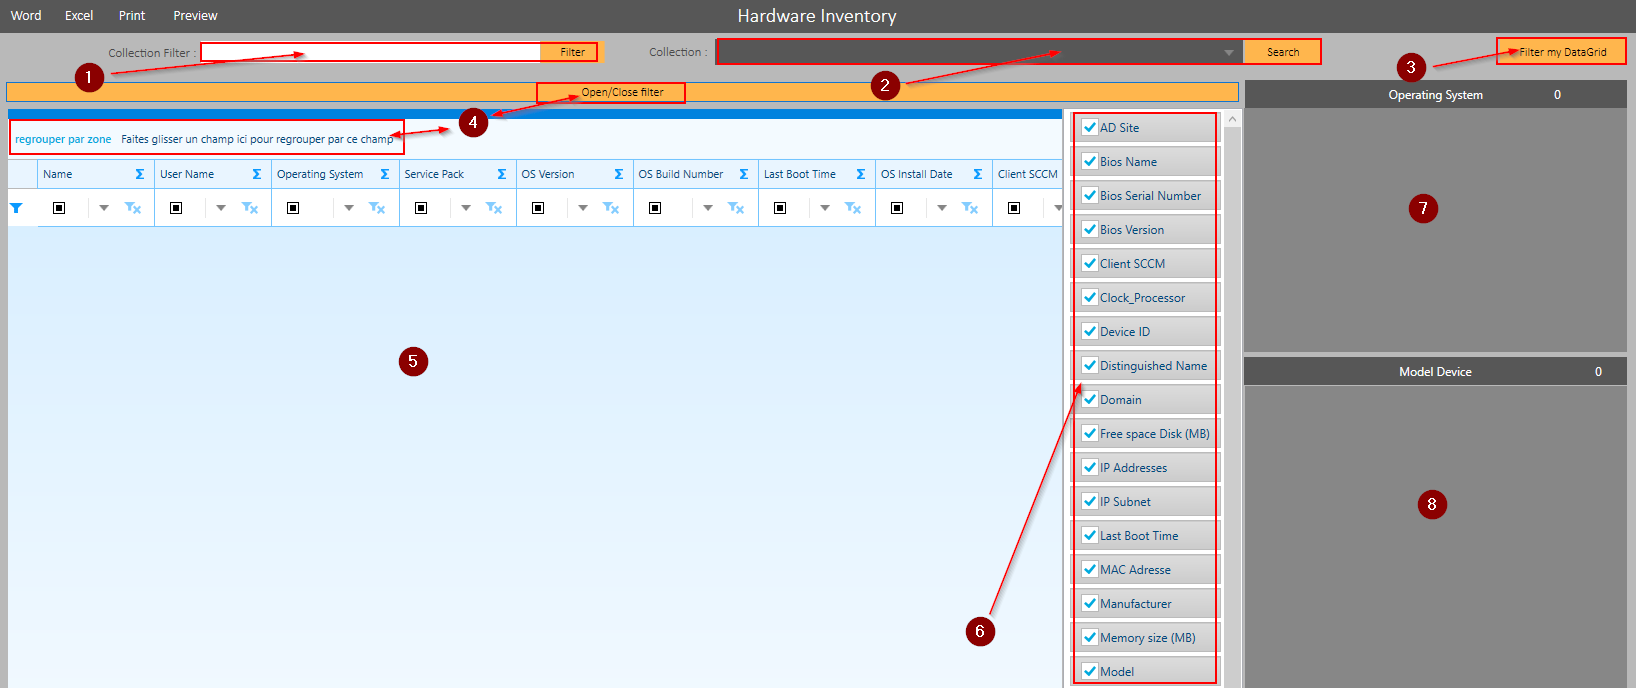Select filter operator square under OS Build Number column
The image size is (1636, 688).
[x=655, y=208]
